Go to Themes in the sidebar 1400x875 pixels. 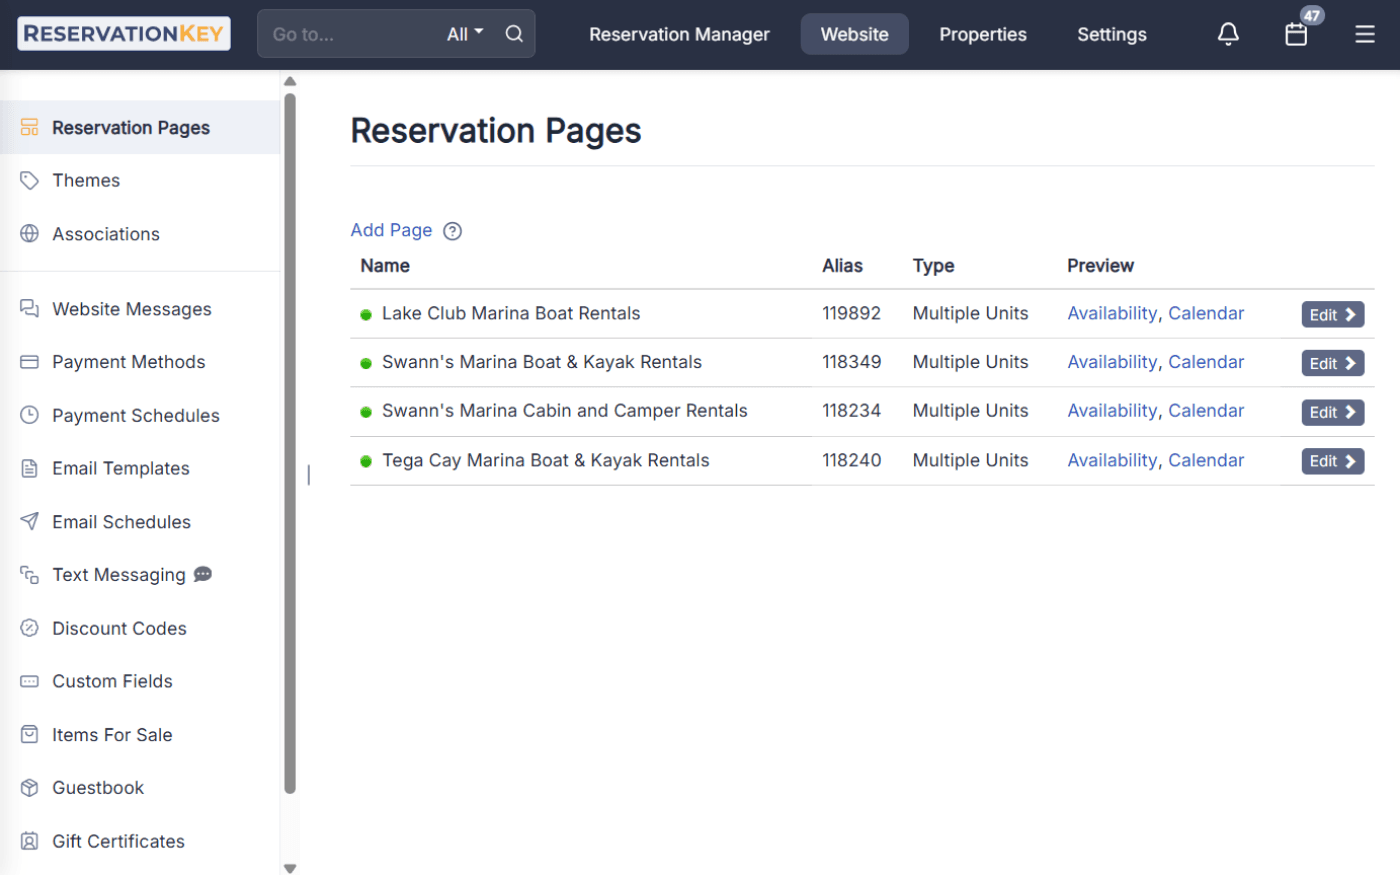86,180
